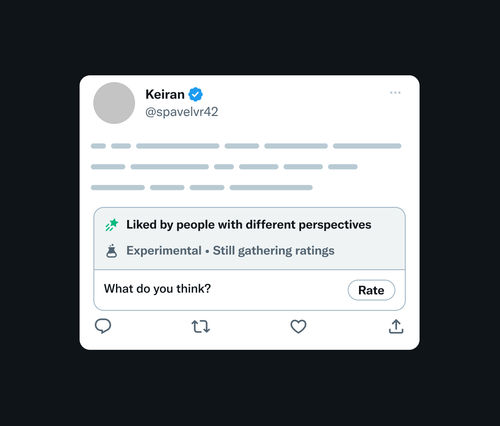
Task: Like the tweet with the heart icon
Action: (298, 326)
